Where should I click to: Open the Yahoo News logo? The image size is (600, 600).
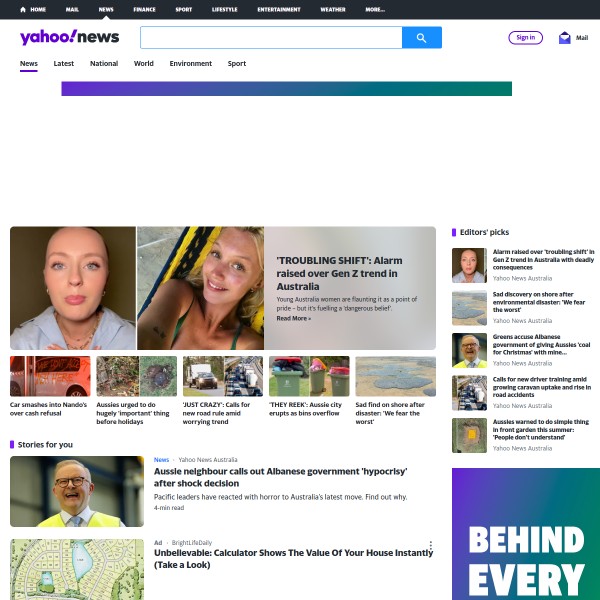point(70,37)
